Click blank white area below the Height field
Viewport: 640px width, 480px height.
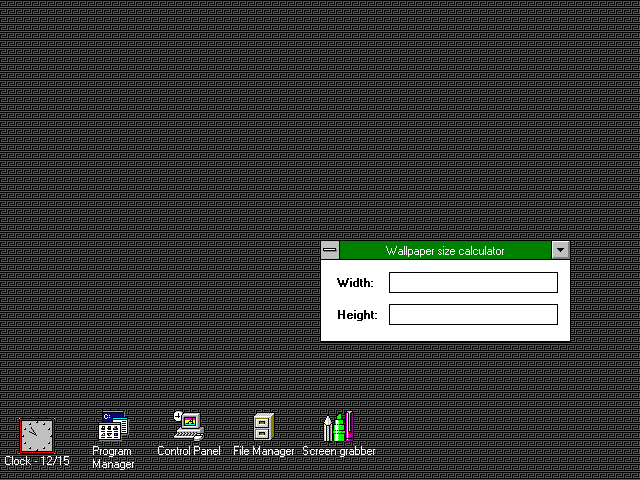[445, 333]
